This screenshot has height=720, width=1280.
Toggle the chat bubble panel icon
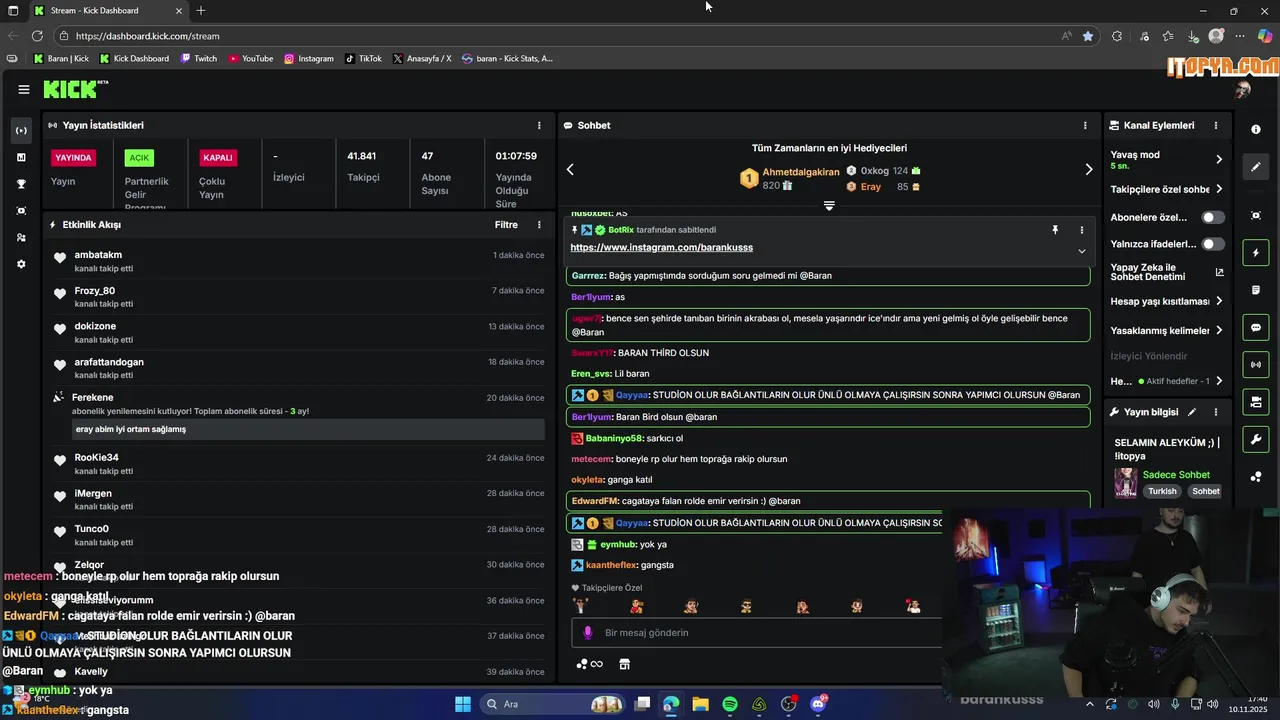pyautogui.click(x=1256, y=327)
